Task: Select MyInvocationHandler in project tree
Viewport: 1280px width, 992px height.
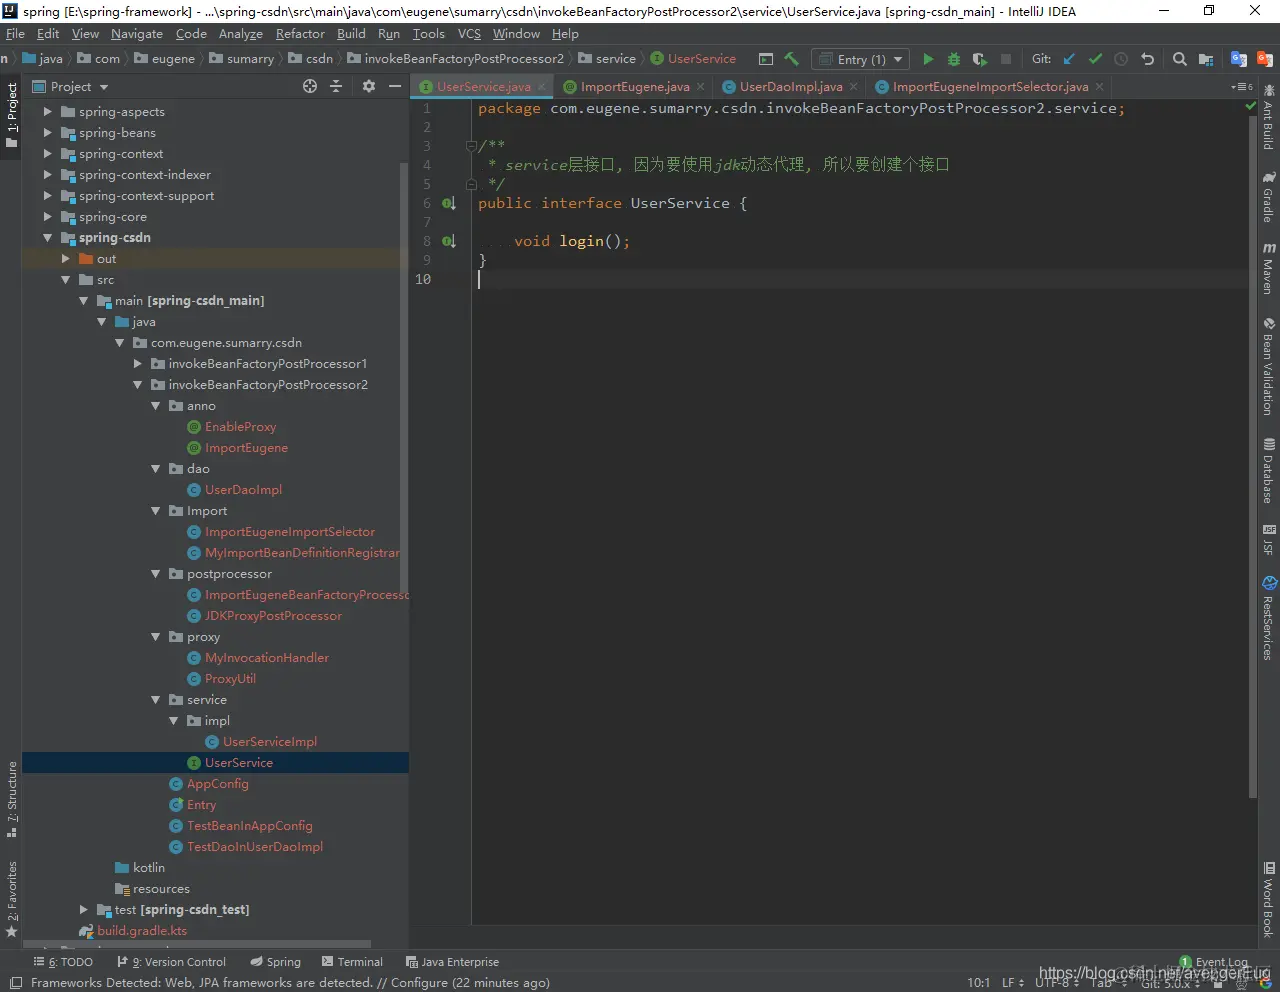Action: (267, 658)
